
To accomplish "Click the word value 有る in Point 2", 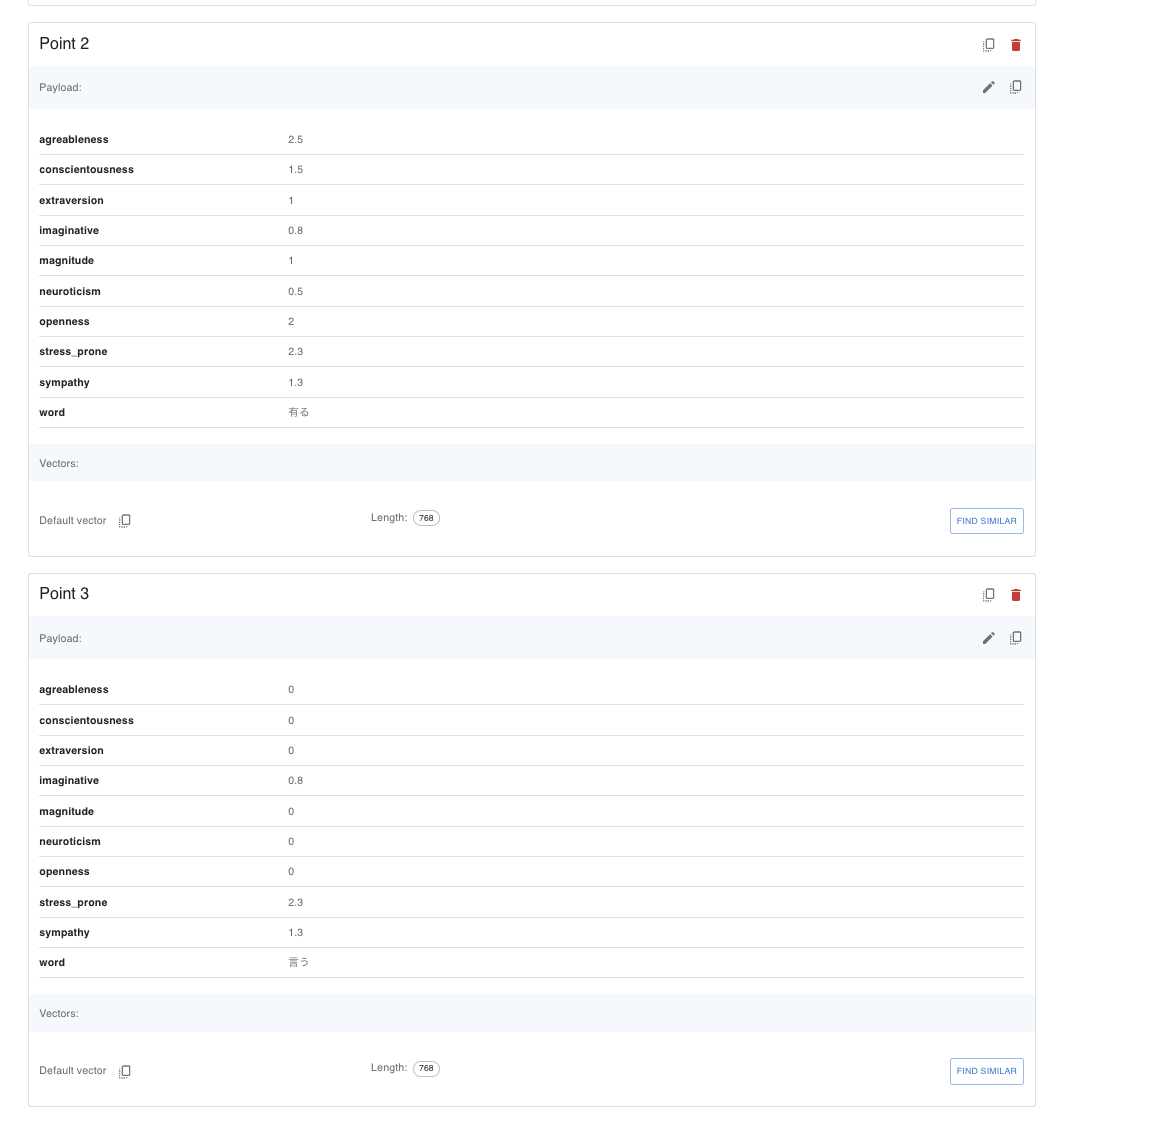I will pos(298,412).
